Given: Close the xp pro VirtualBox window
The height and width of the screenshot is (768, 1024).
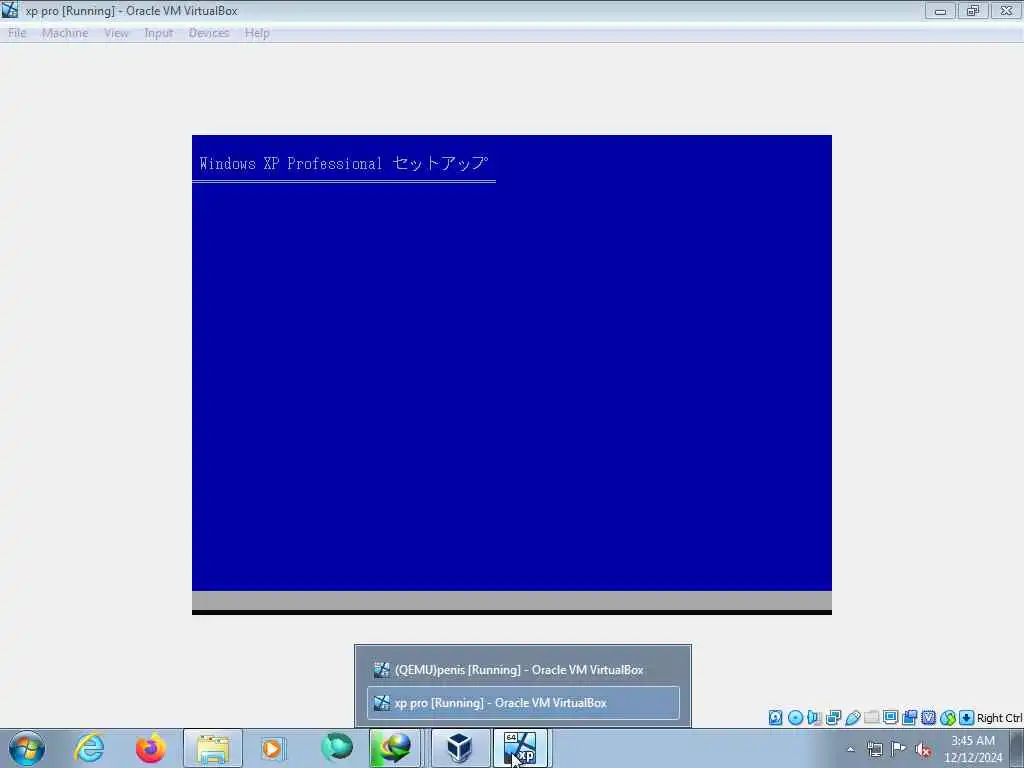Looking at the screenshot, I should (x=1006, y=10).
